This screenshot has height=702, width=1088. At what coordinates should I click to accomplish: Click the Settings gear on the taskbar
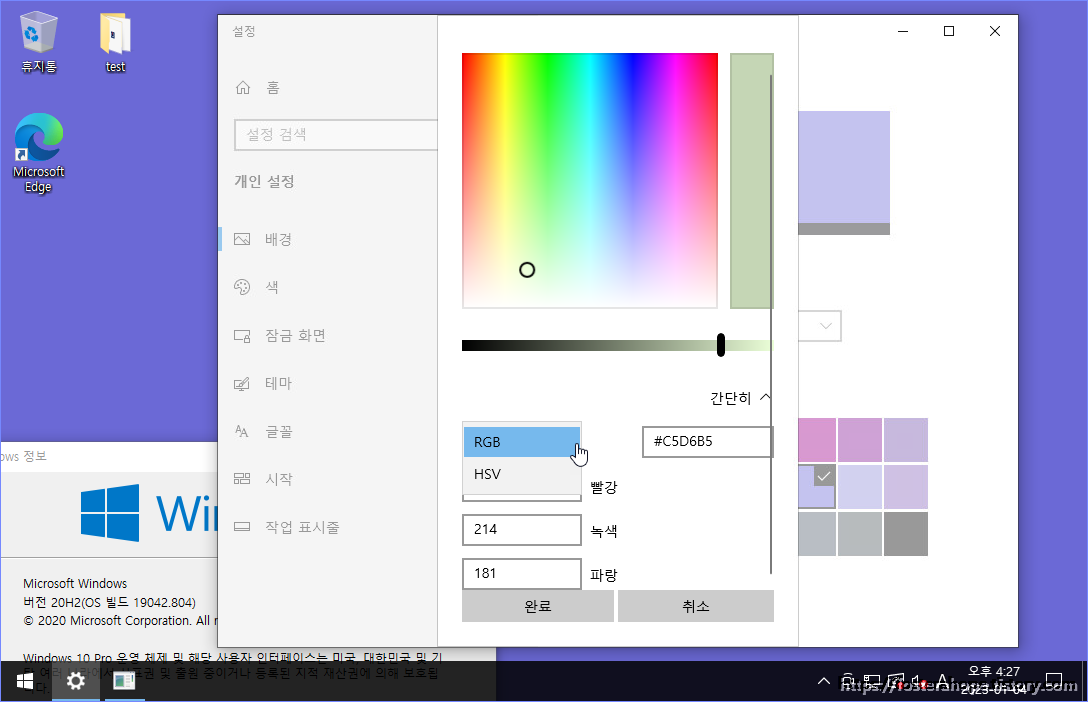click(x=76, y=681)
